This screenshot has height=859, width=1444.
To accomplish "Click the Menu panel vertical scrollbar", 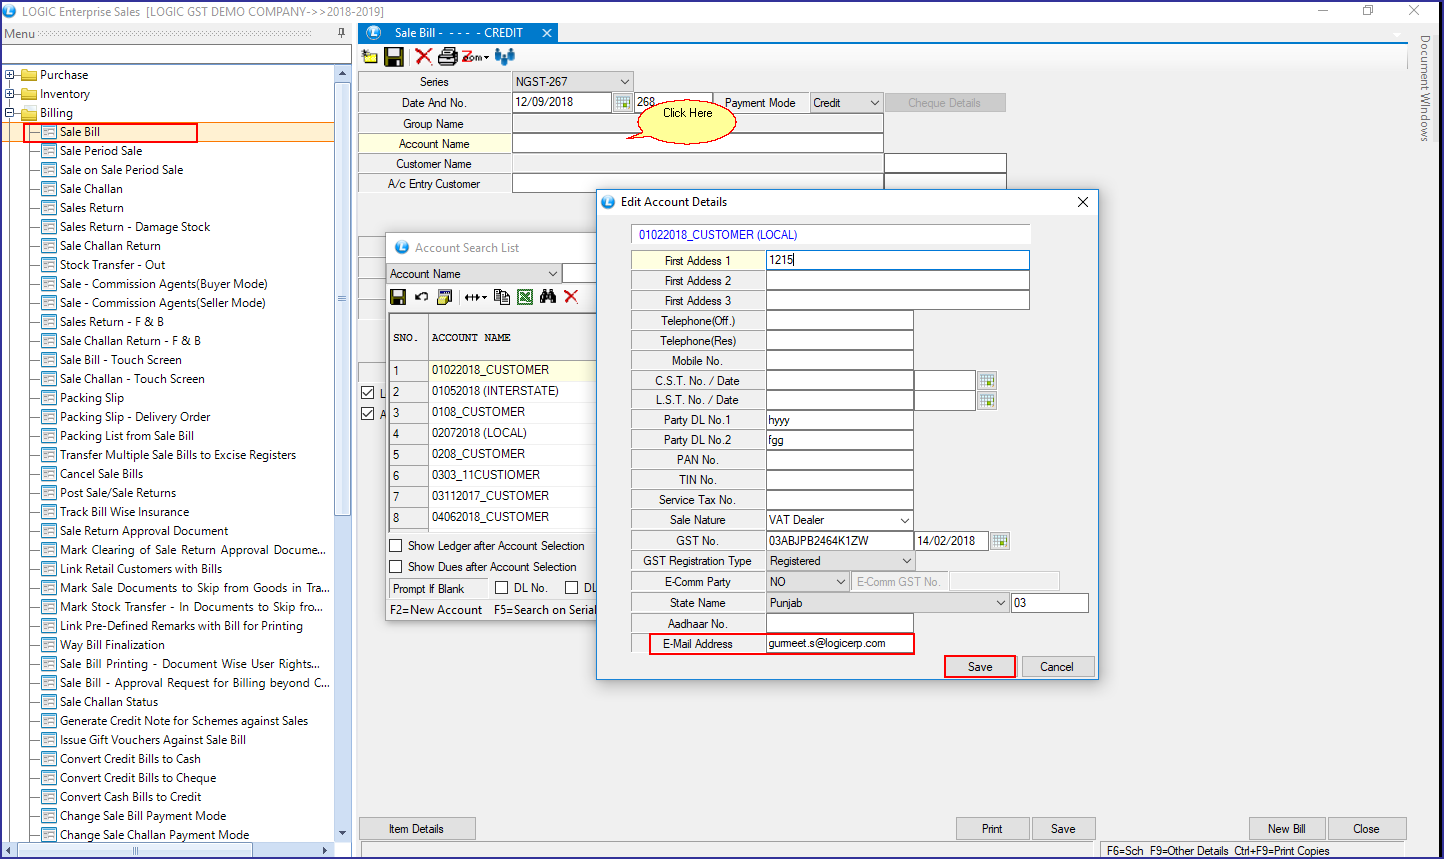I will tap(343, 297).
